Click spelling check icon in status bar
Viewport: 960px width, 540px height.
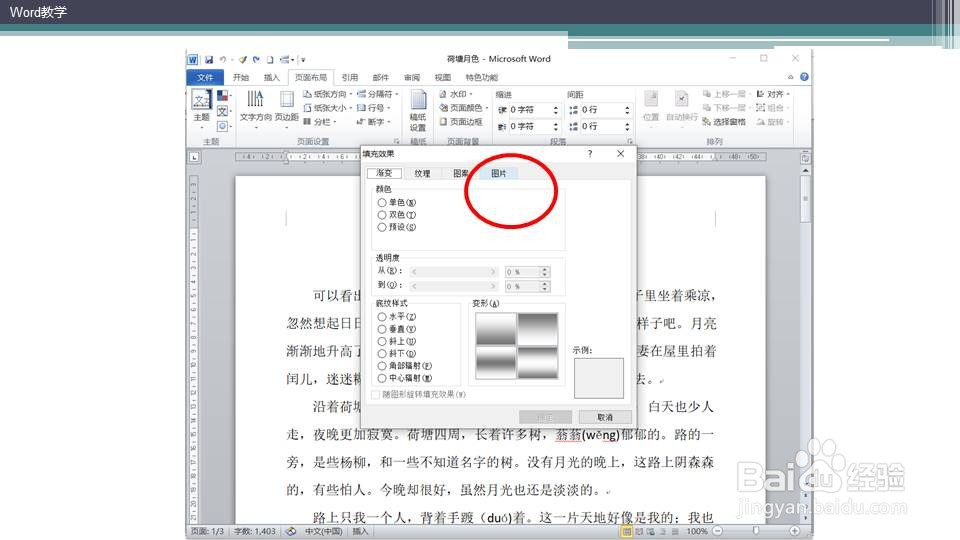[291, 531]
